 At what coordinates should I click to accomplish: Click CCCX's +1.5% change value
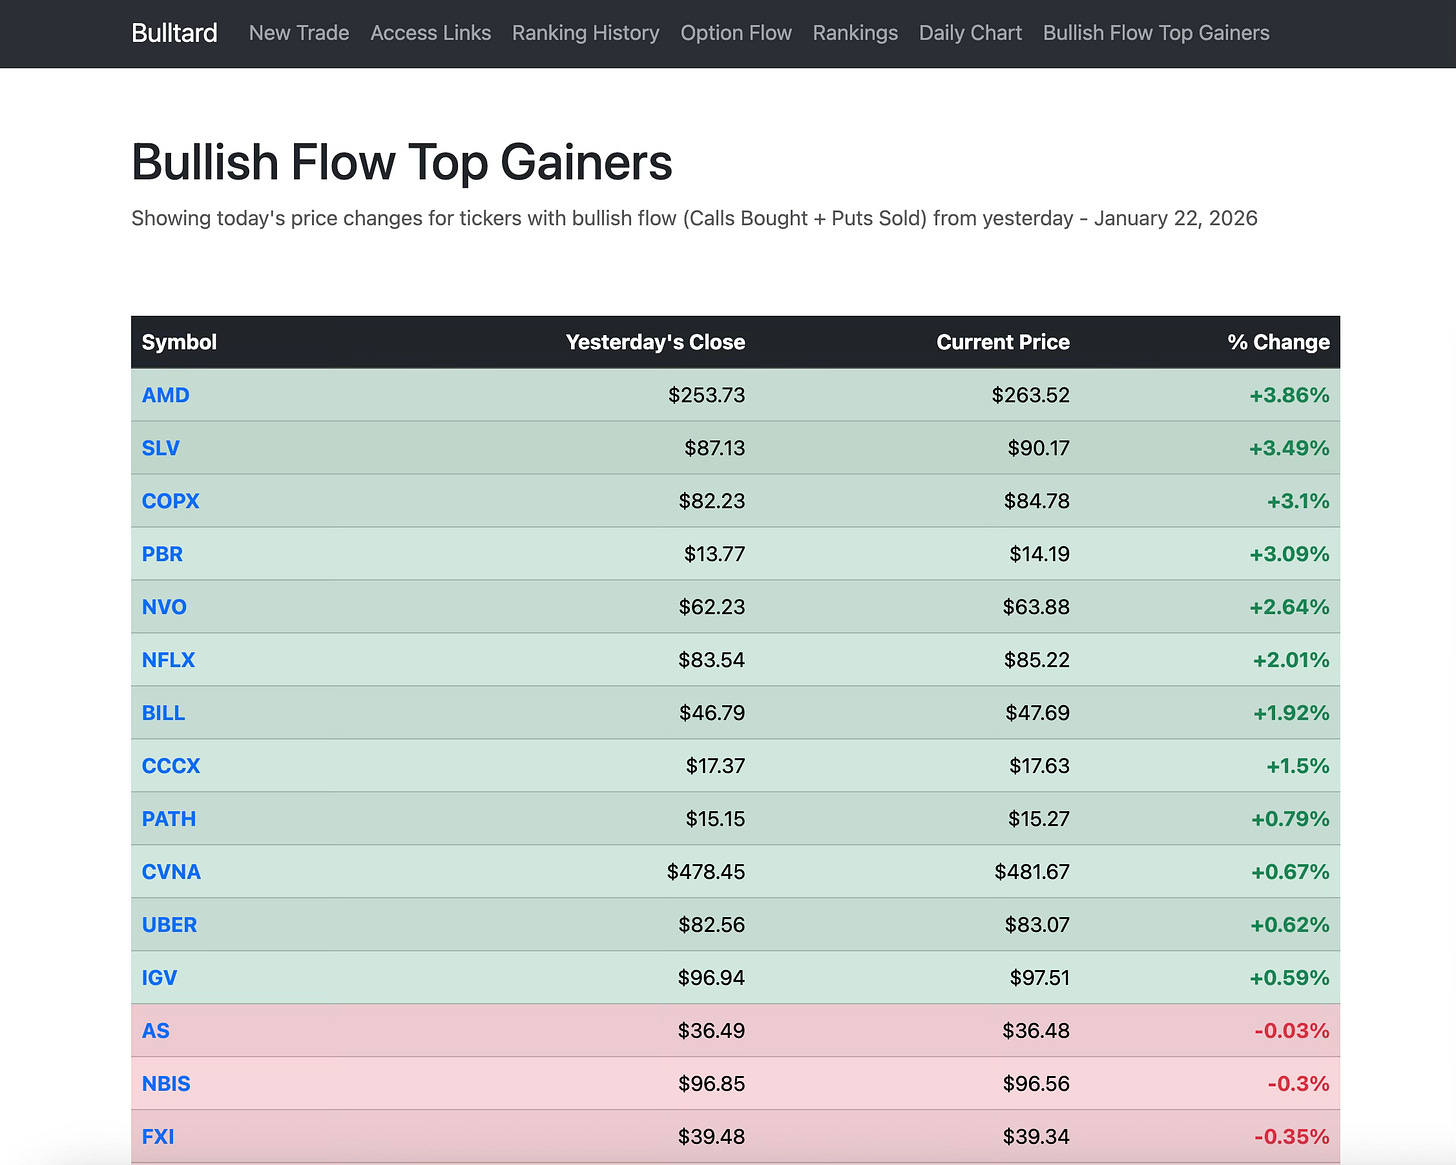pos(1298,766)
